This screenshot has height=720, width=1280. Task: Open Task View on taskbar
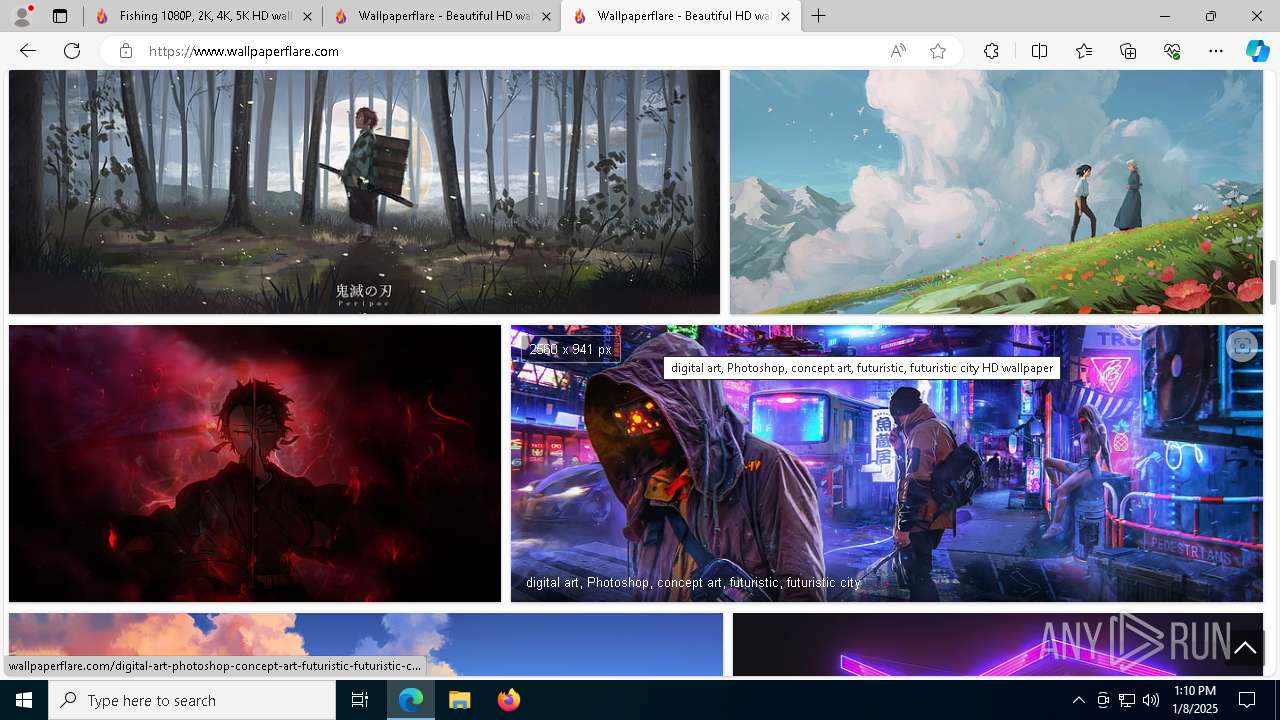pyautogui.click(x=360, y=700)
